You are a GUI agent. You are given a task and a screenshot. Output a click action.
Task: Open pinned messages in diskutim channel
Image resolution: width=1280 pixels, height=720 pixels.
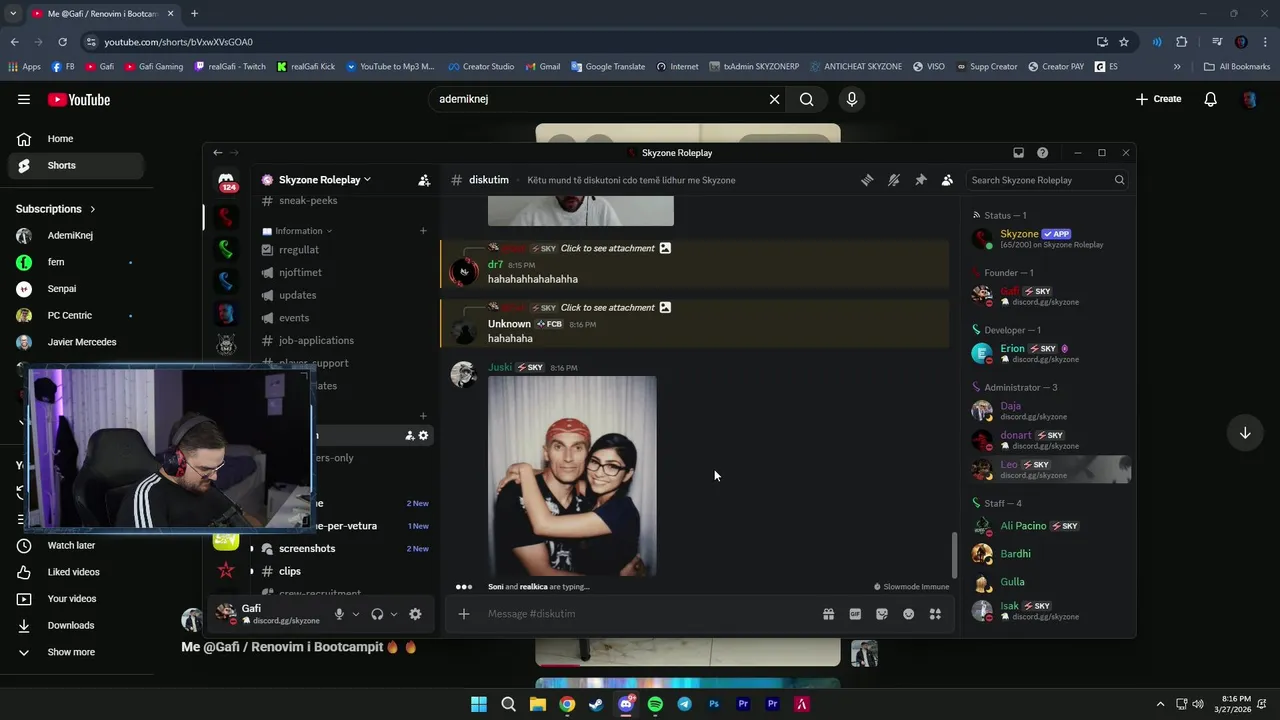921,180
